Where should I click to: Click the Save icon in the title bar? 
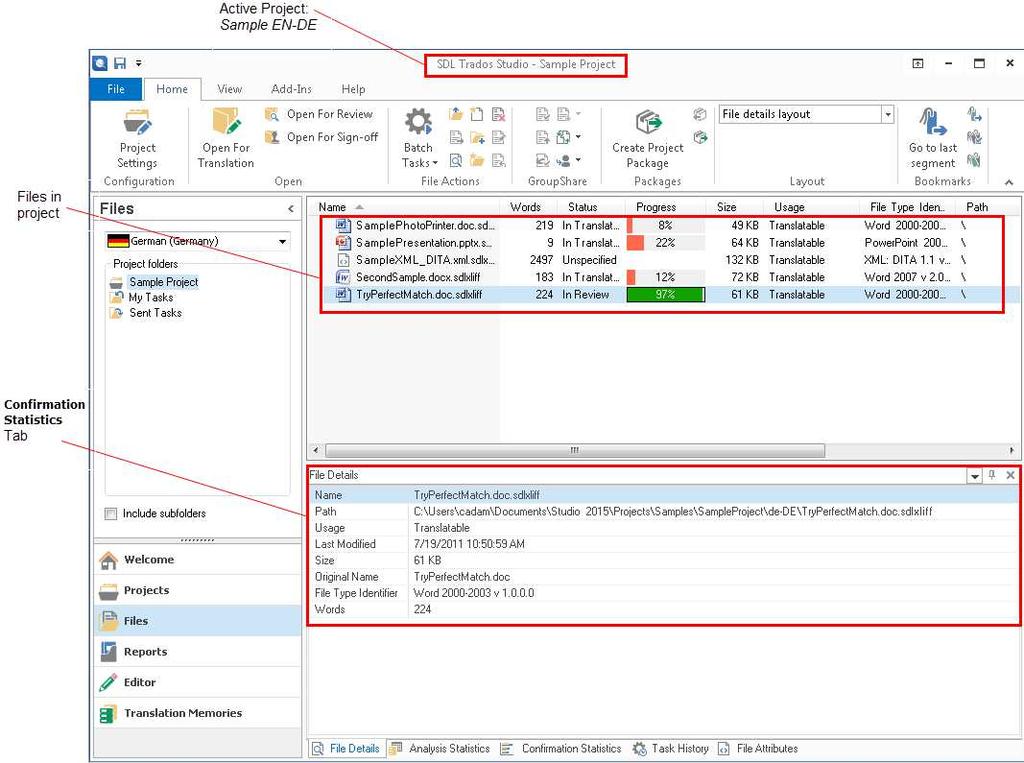tap(120, 63)
